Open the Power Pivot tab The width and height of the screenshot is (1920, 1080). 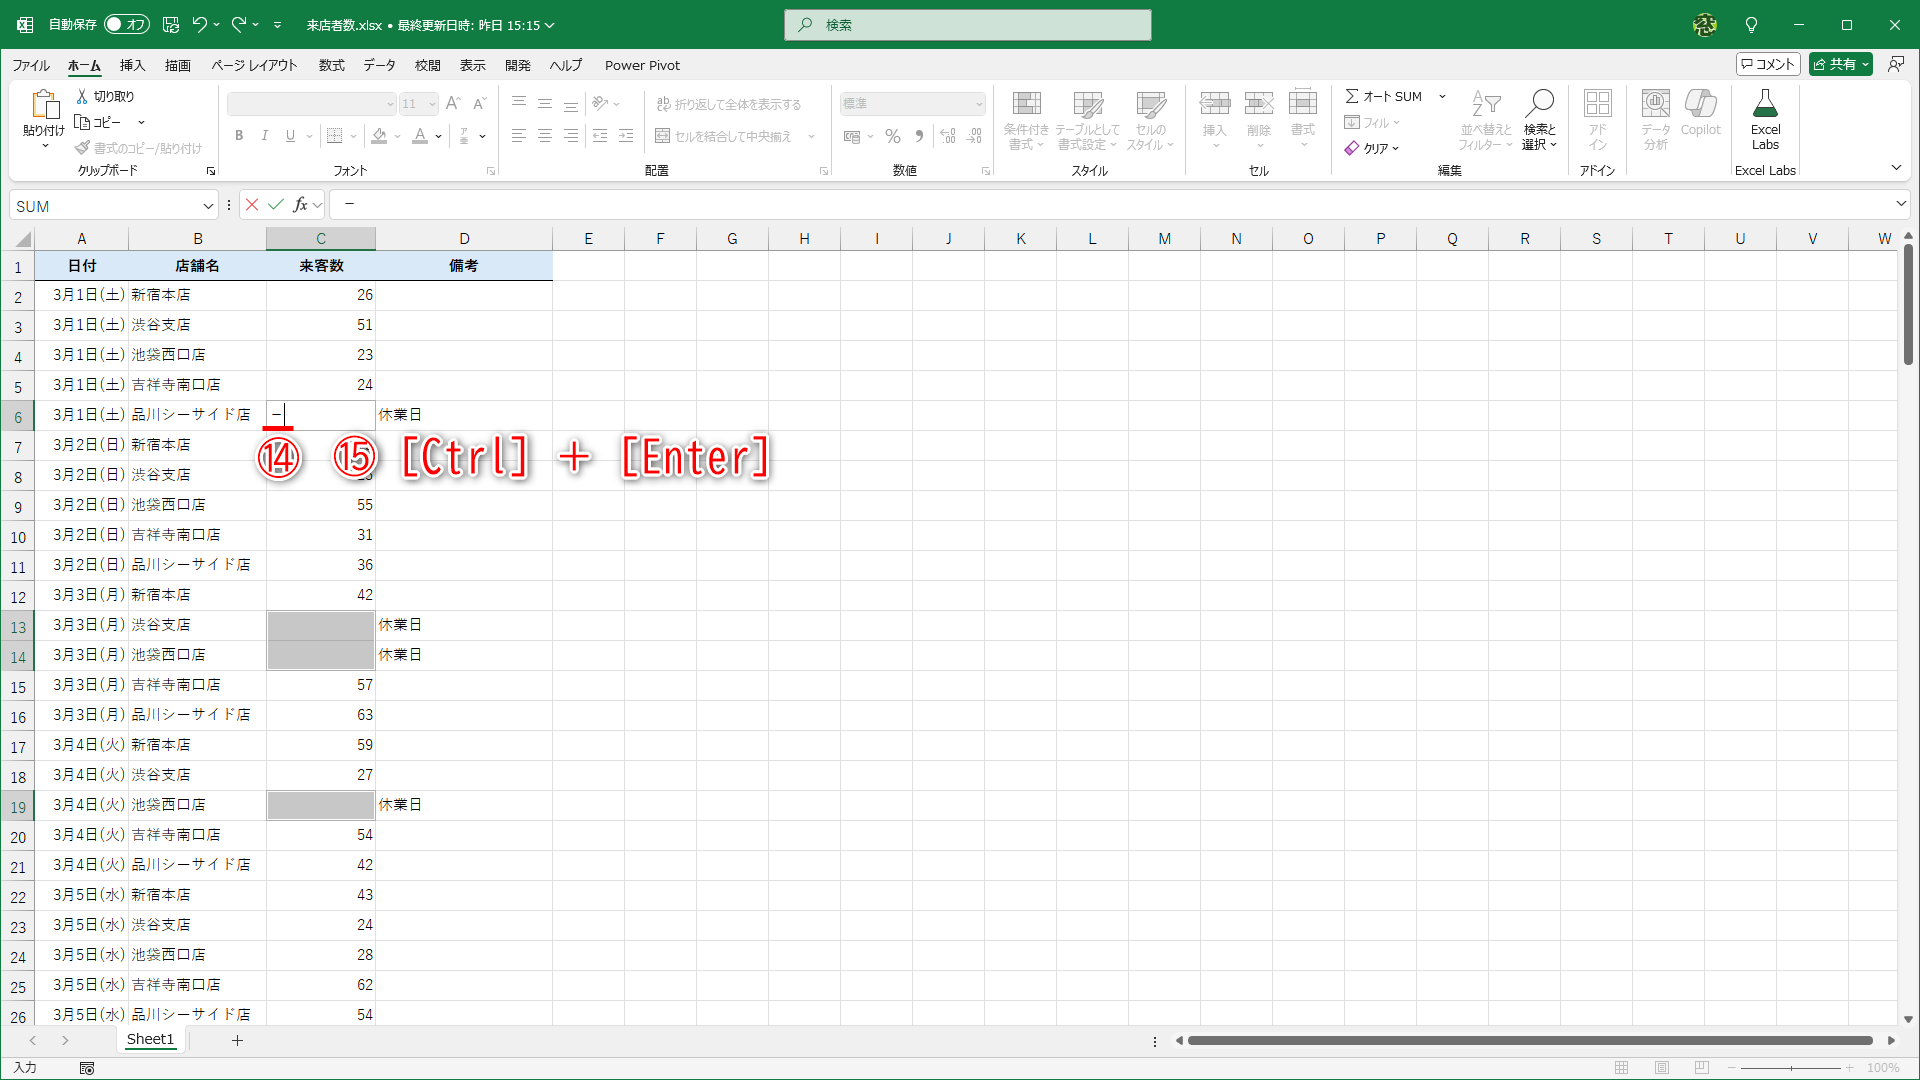coord(642,65)
